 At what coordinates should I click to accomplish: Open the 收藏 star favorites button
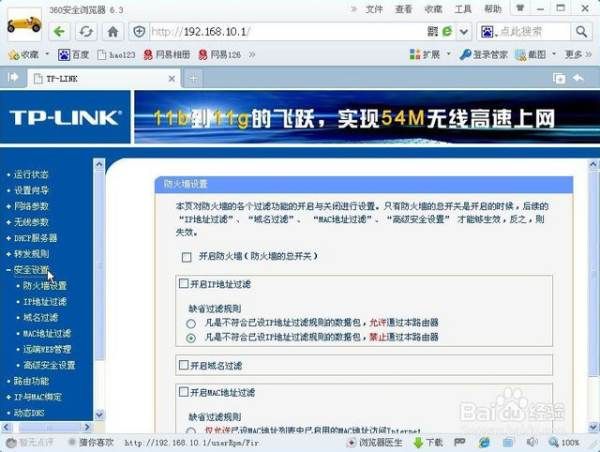24,55
